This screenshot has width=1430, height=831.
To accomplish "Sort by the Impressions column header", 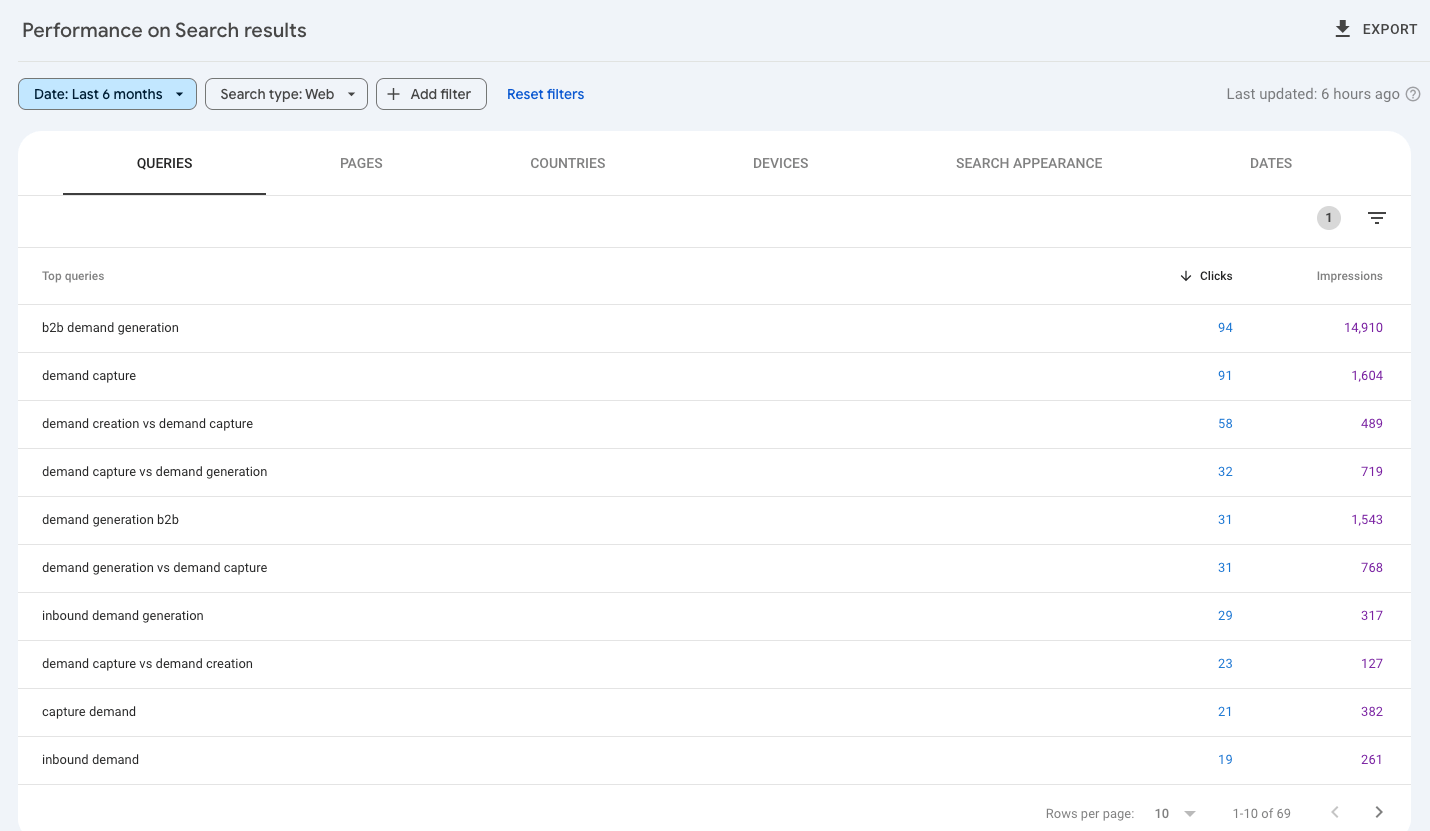I will point(1349,276).
